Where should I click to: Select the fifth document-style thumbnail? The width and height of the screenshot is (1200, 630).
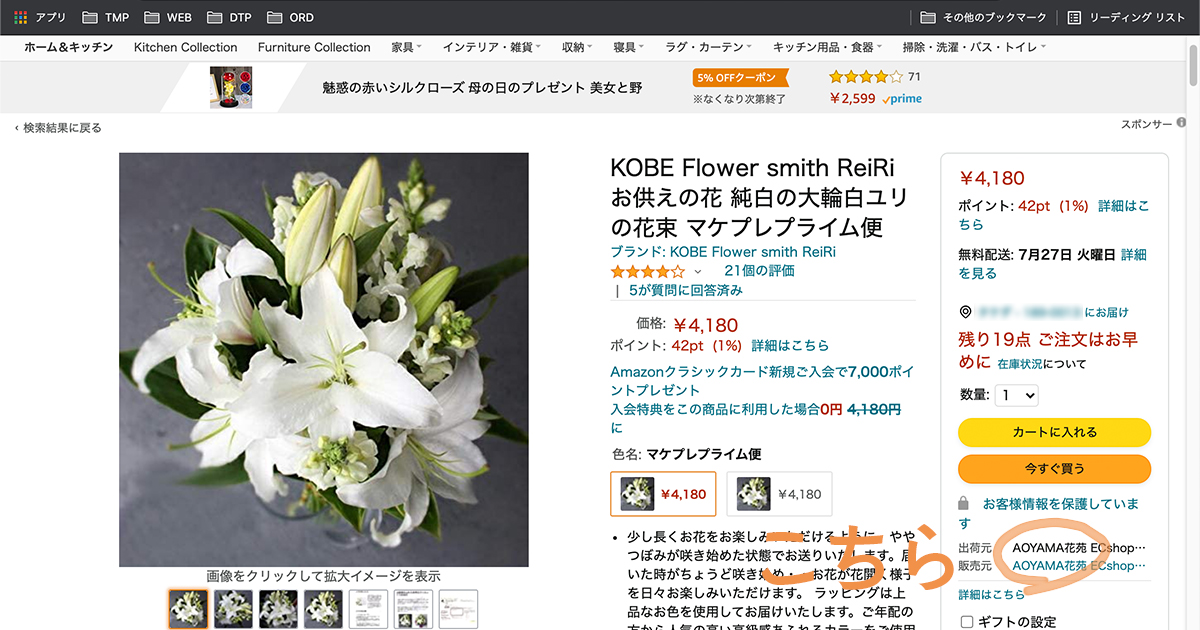tap(368, 609)
